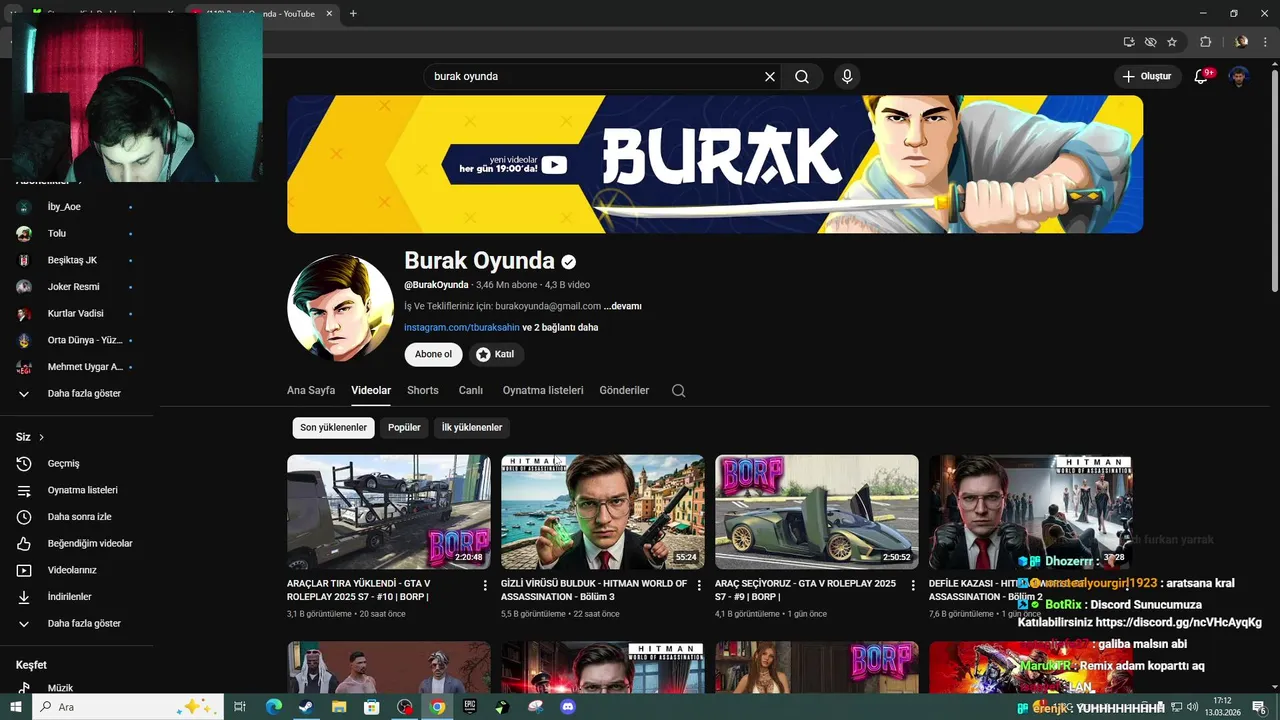
Task: Click the Windows taskbar Ara search box
Action: point(128,707)
